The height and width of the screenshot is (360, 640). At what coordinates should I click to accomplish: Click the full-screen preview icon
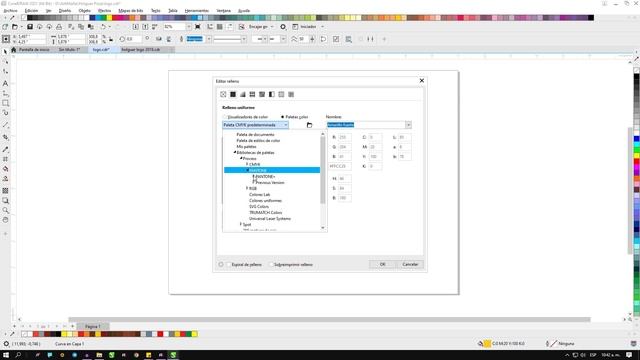(x=198, y=27)
